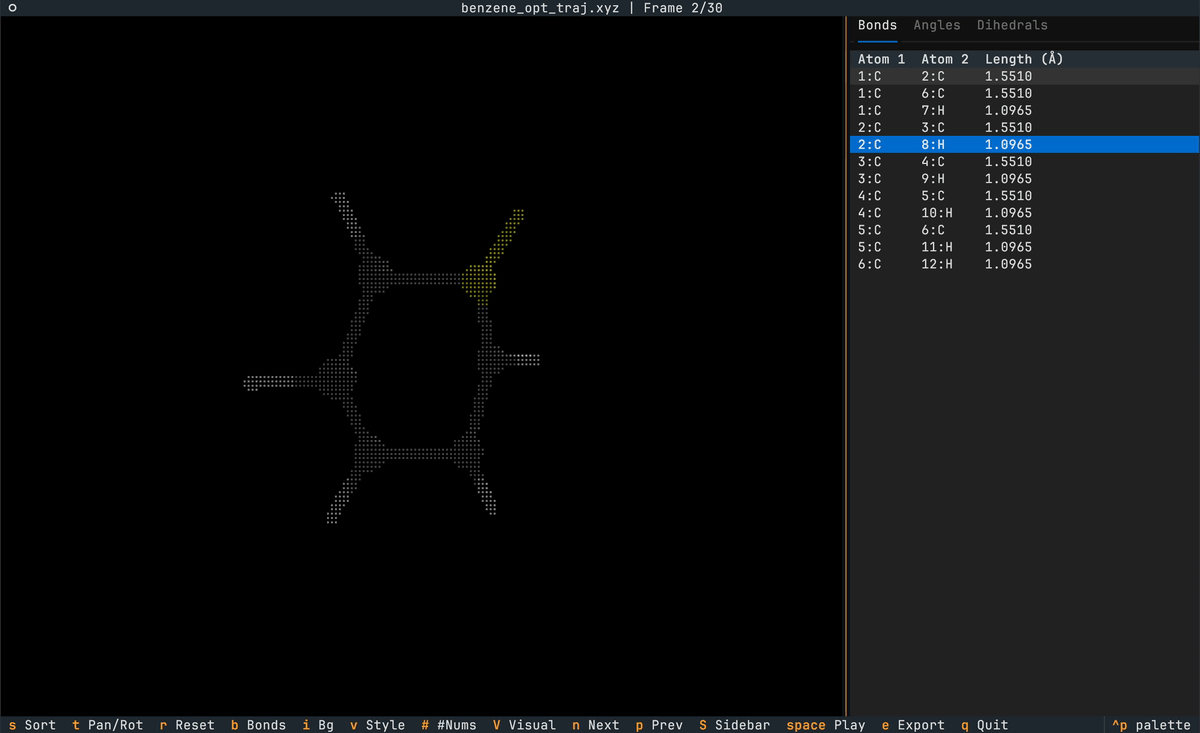Toggle Bonds display in footer

258,725
